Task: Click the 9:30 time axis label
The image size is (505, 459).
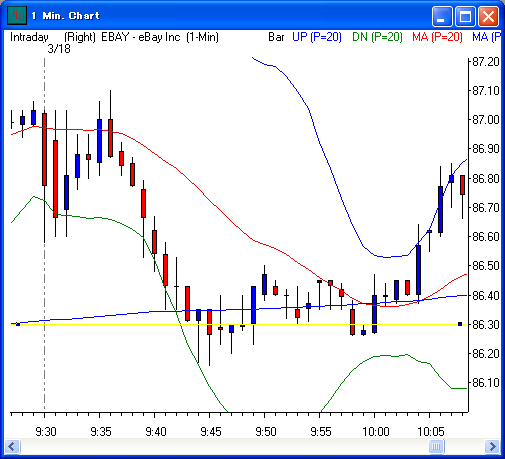Action: [x=46, y=432]
